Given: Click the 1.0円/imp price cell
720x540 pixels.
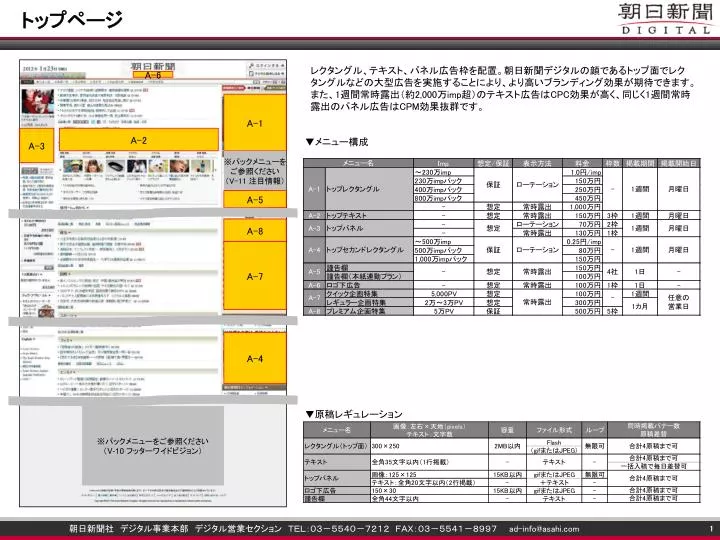Looking at the screenshot, I should tap(583, 172).
